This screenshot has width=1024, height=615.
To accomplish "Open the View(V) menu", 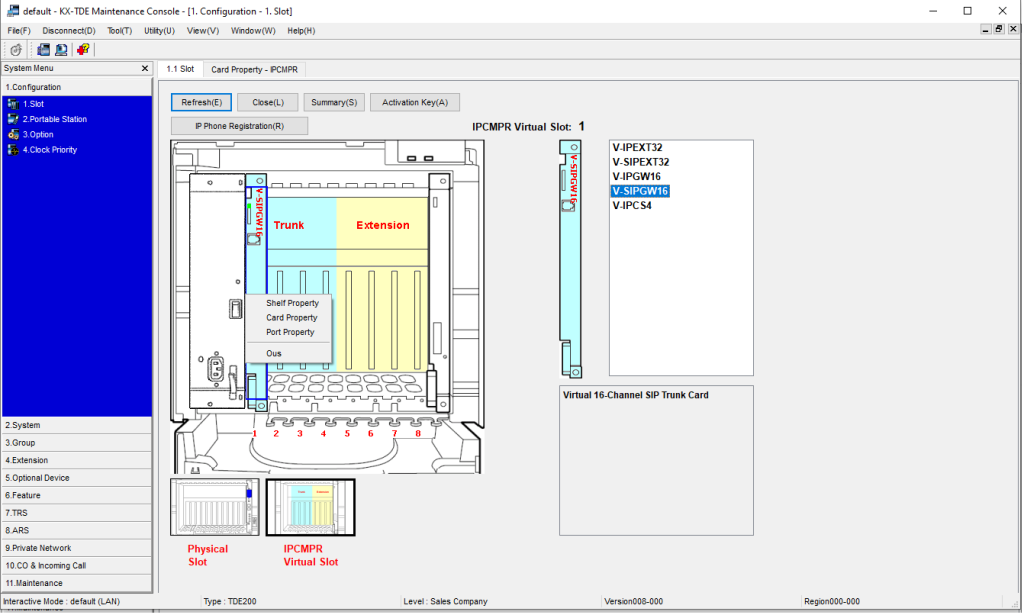I will click(202, 31).
